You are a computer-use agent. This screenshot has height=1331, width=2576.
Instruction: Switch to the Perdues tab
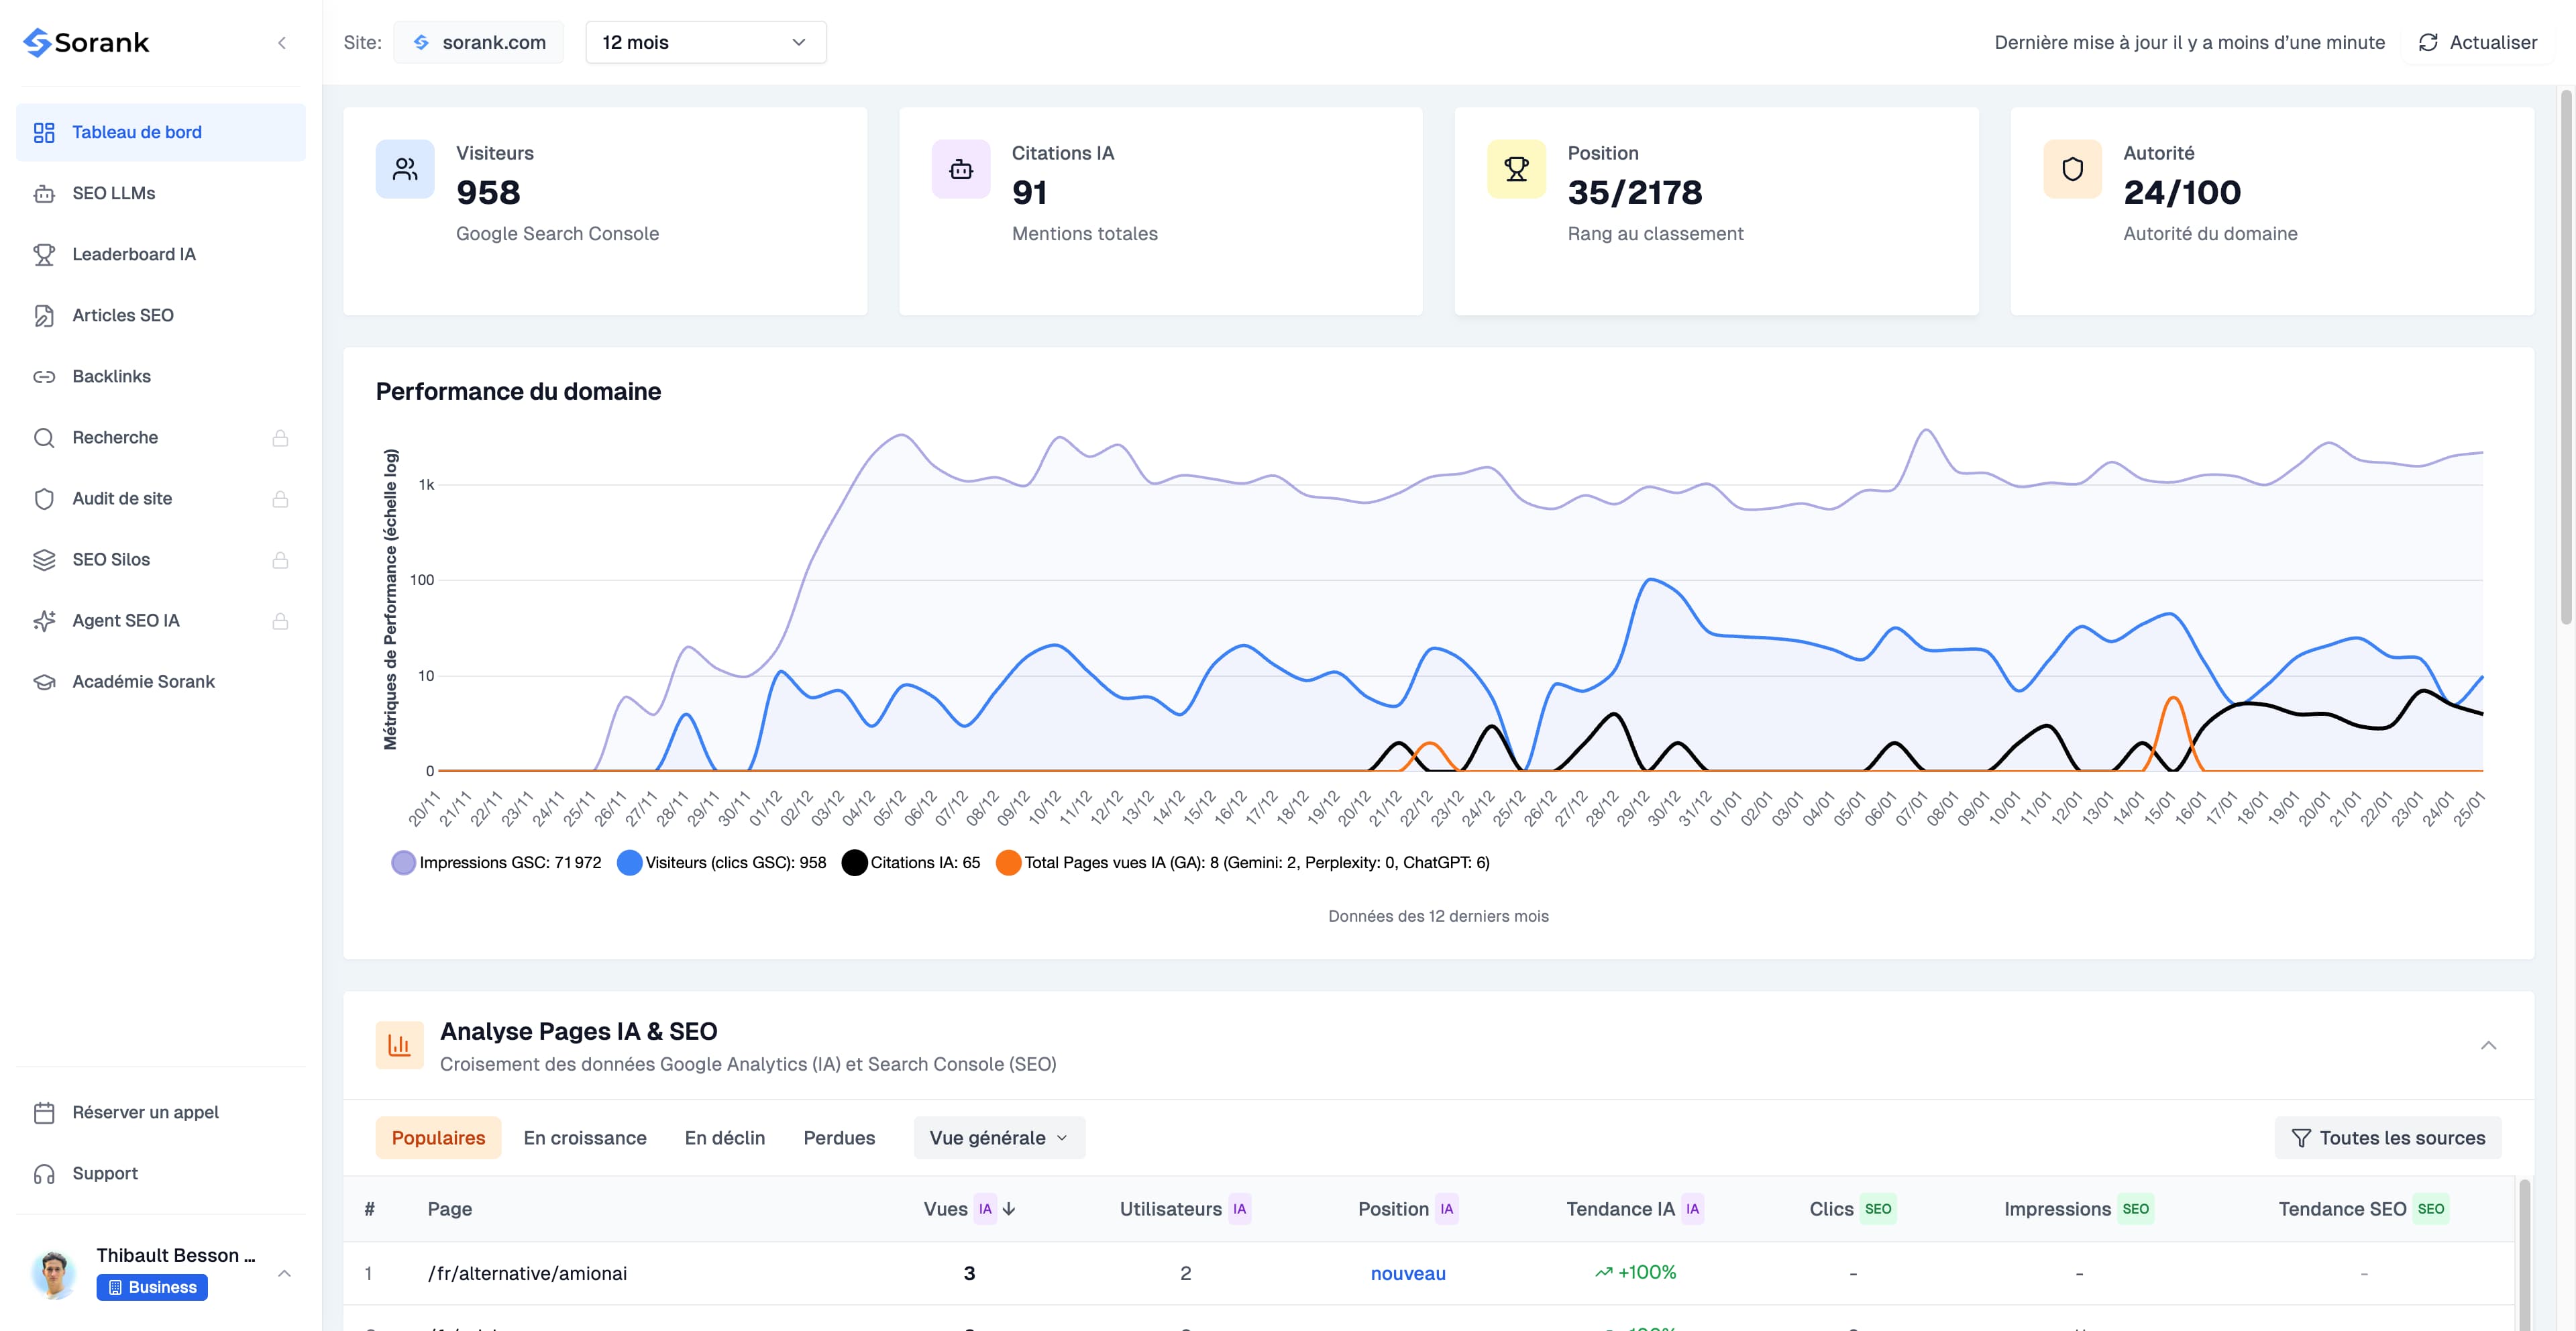(839, 1138)
